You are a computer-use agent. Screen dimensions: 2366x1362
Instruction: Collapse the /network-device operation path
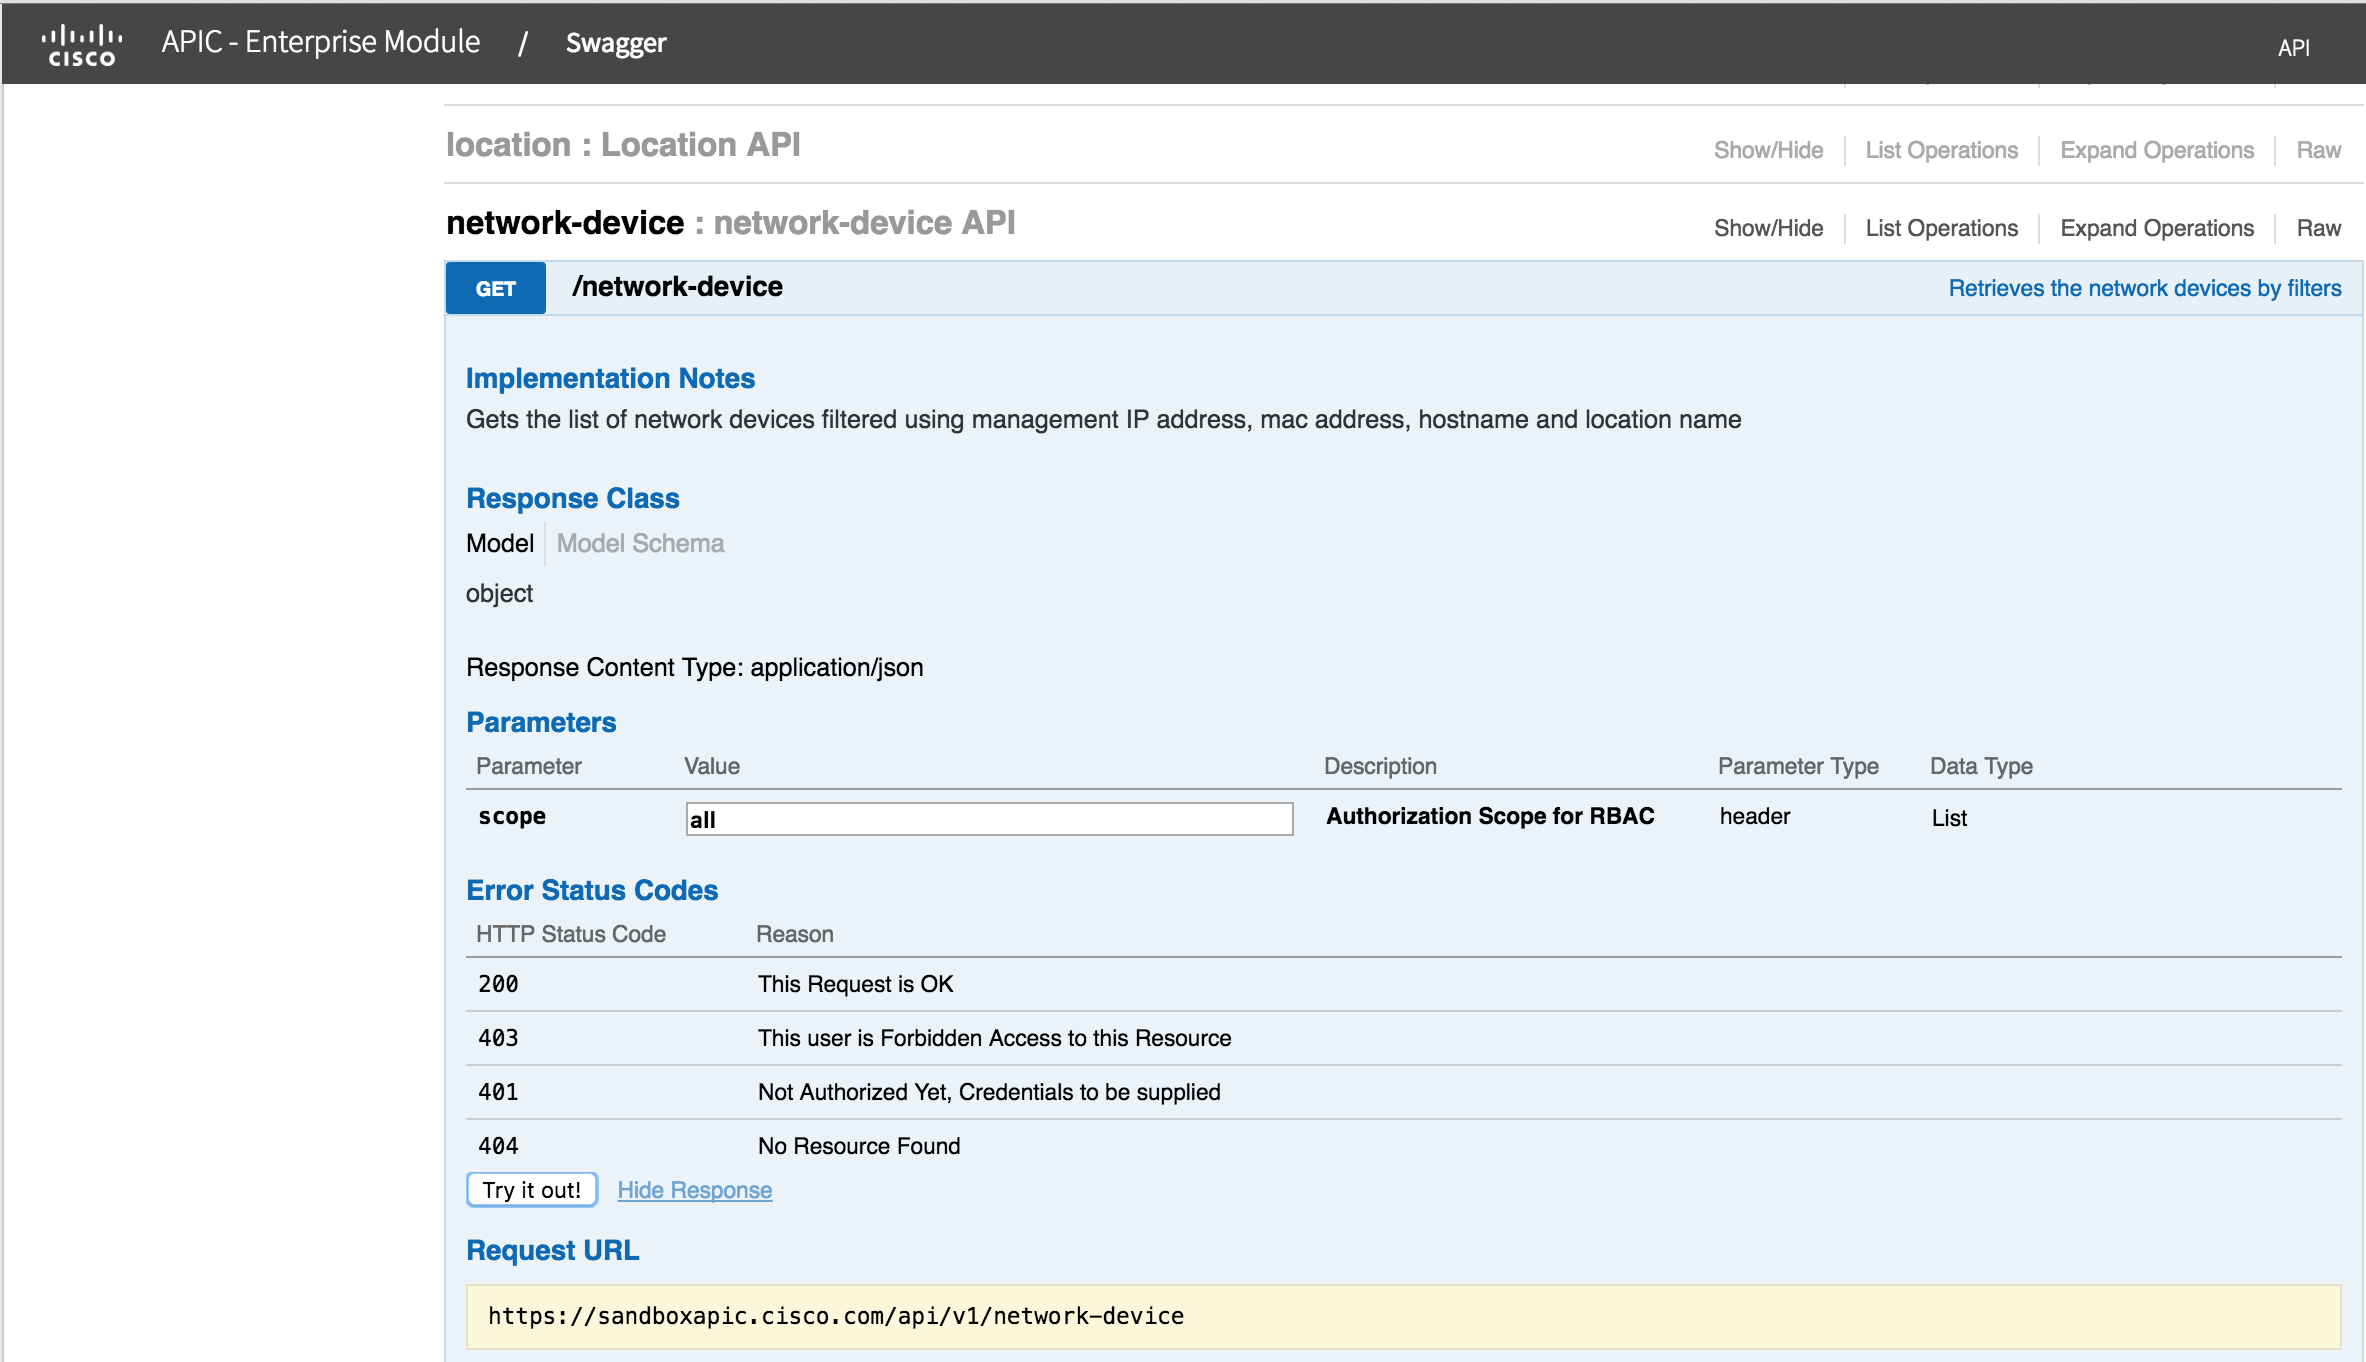(x=677, y=287)
